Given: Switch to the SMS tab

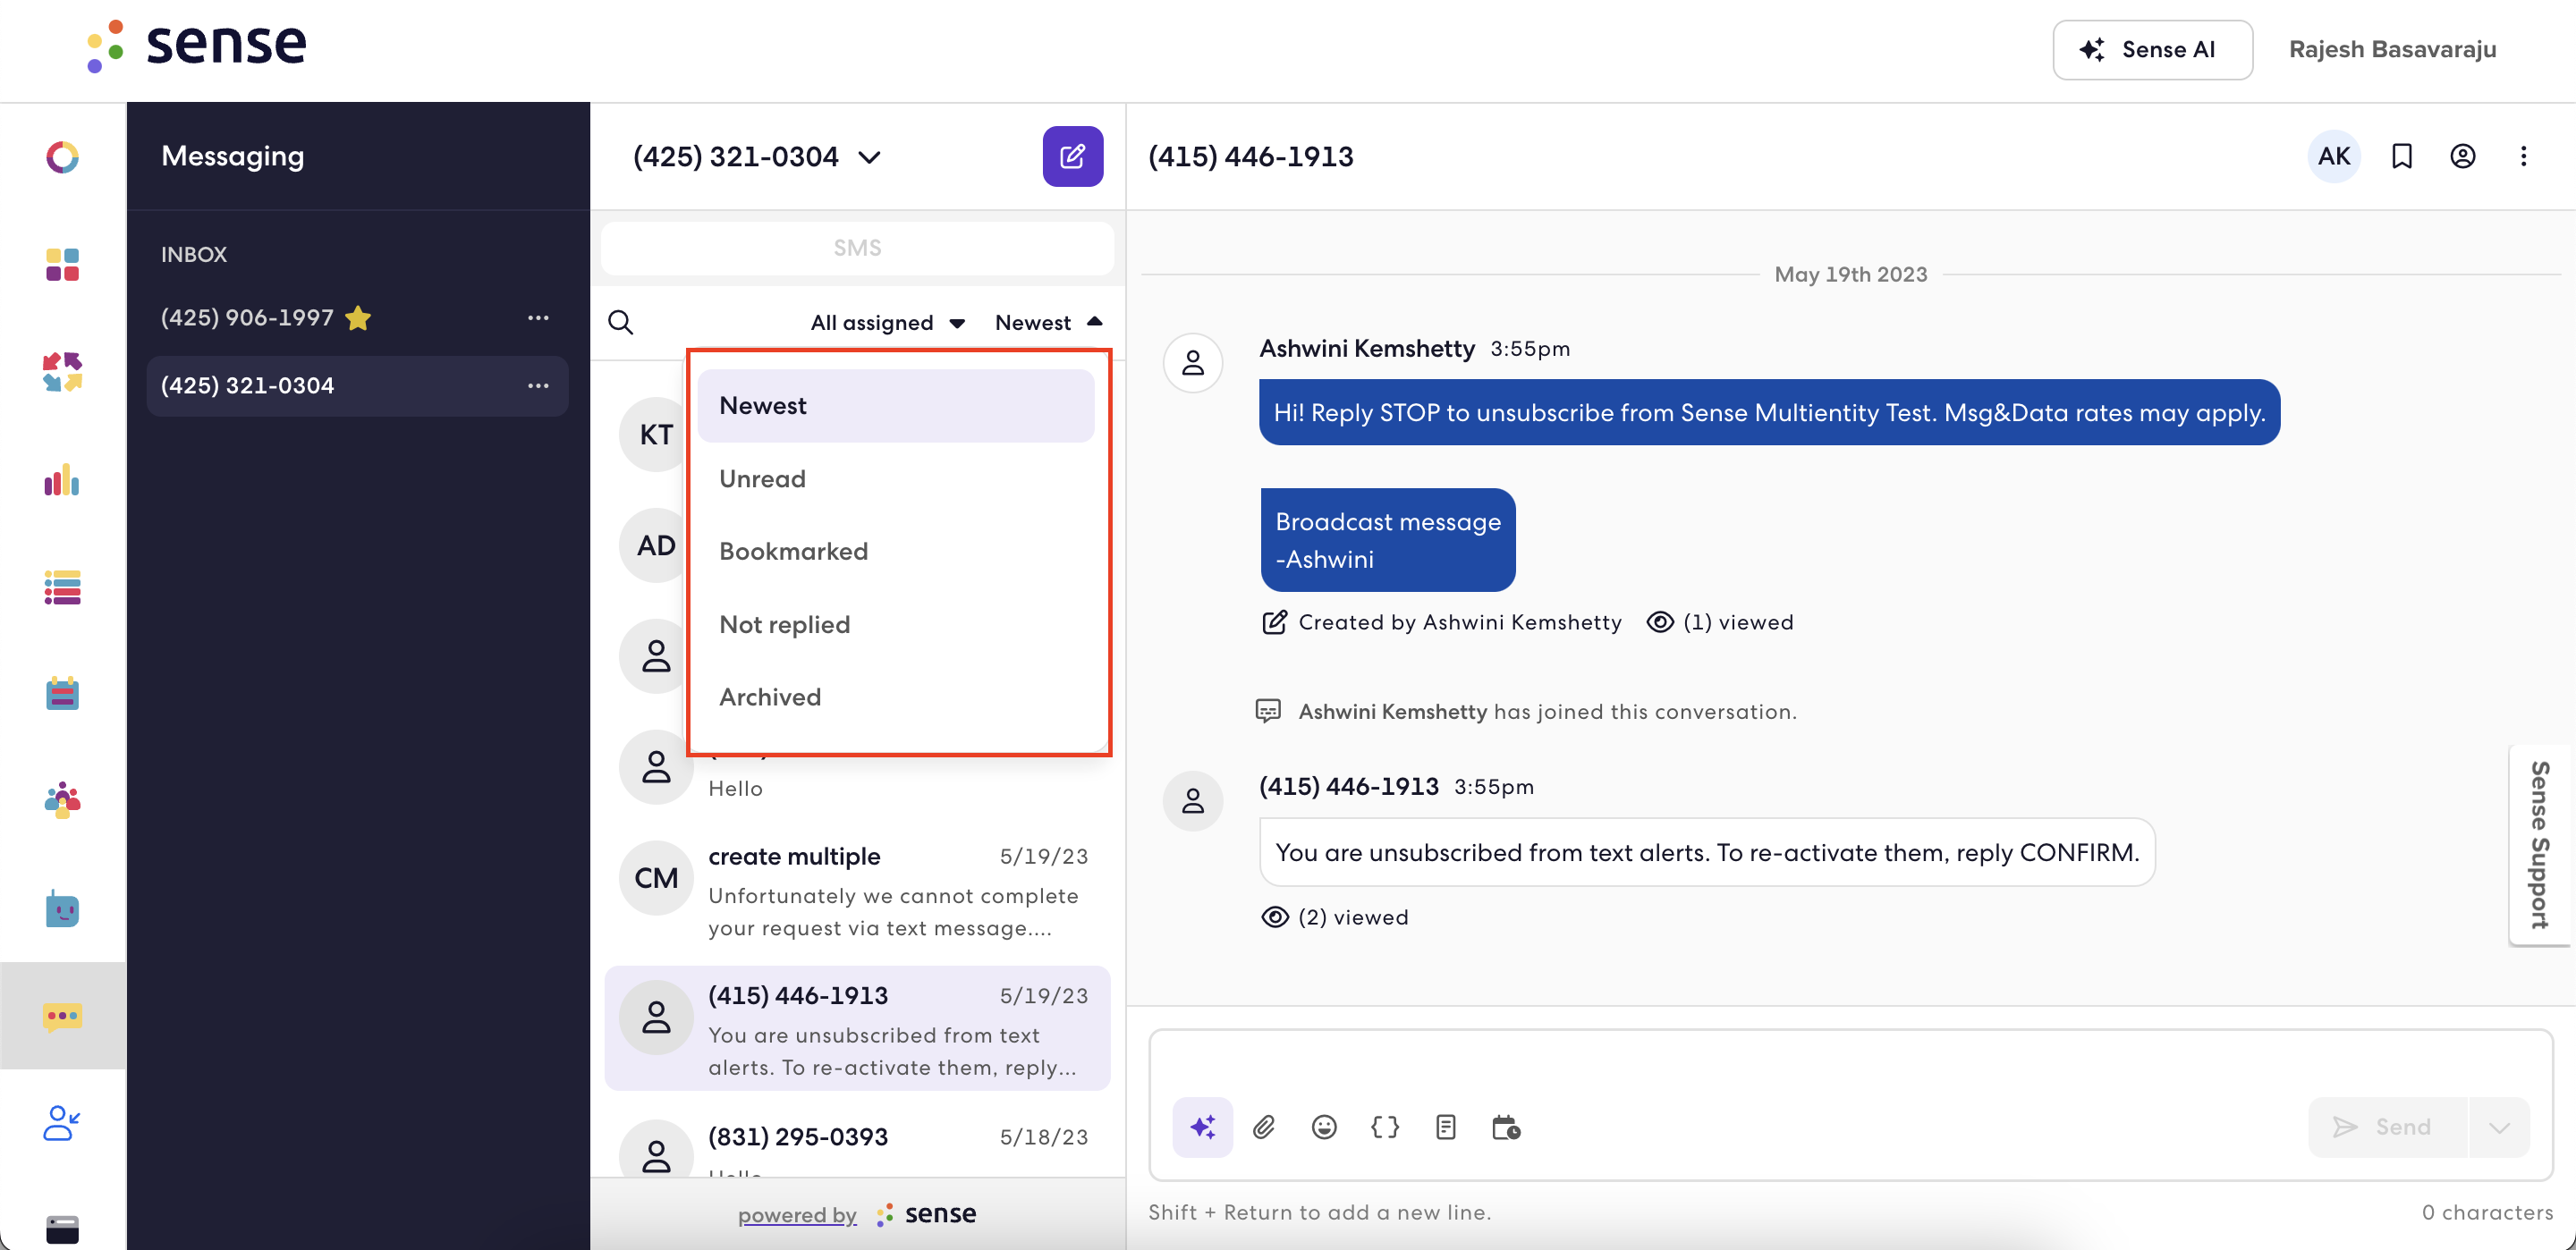Looking at the screenshot, I should [x=857, y=248].
